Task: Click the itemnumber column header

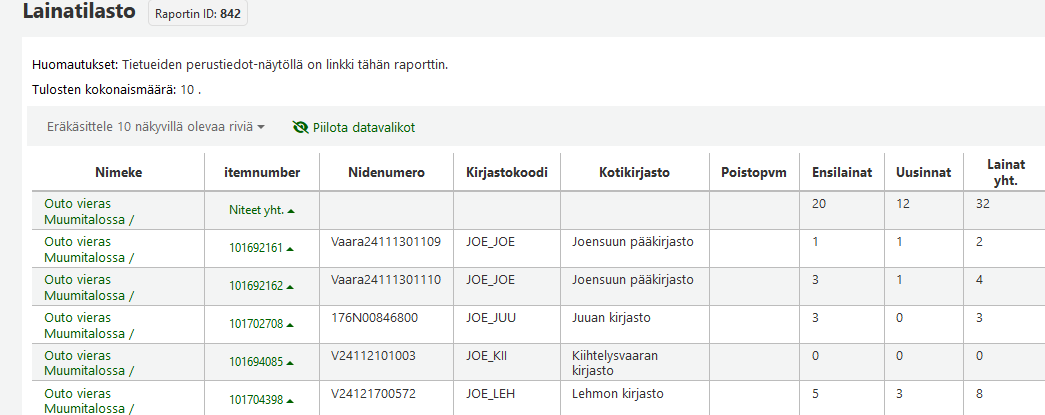Action: coord(262,172)
